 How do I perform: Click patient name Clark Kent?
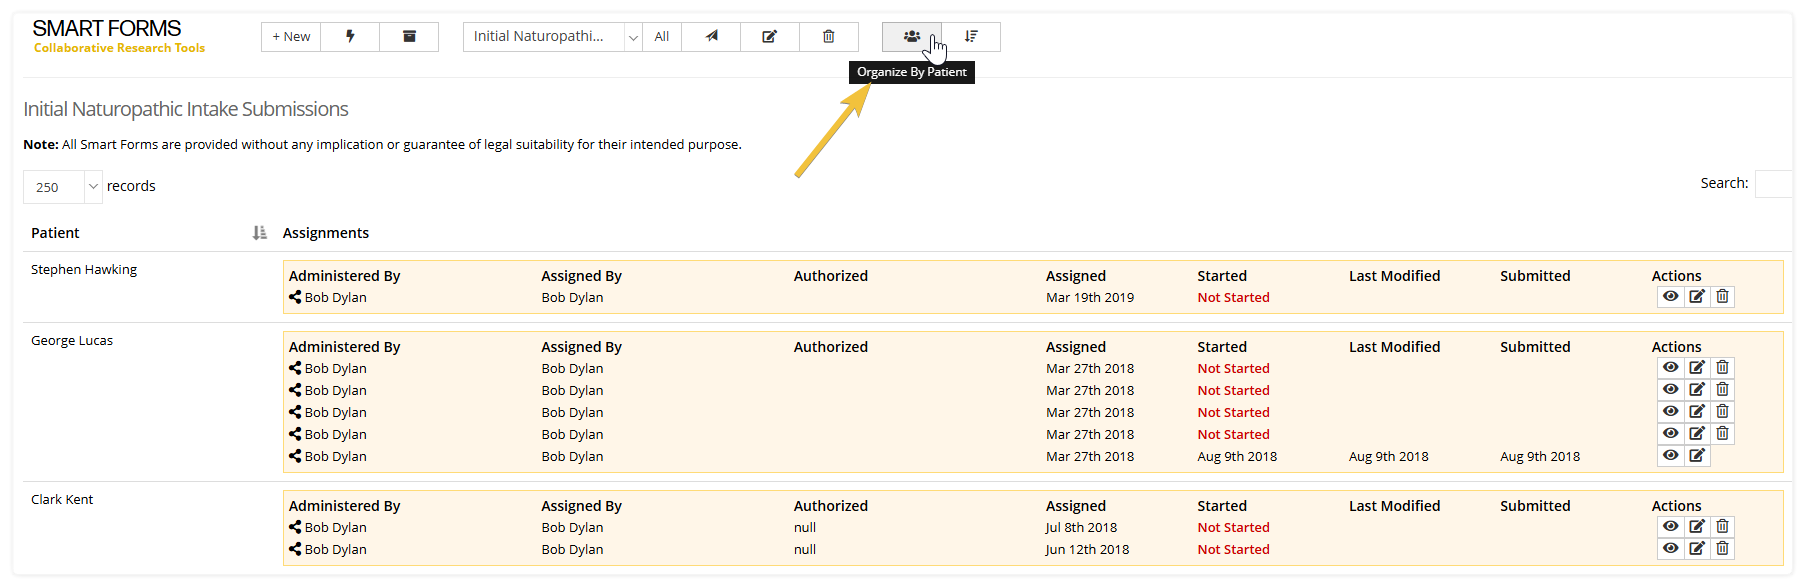coord(62,500)
